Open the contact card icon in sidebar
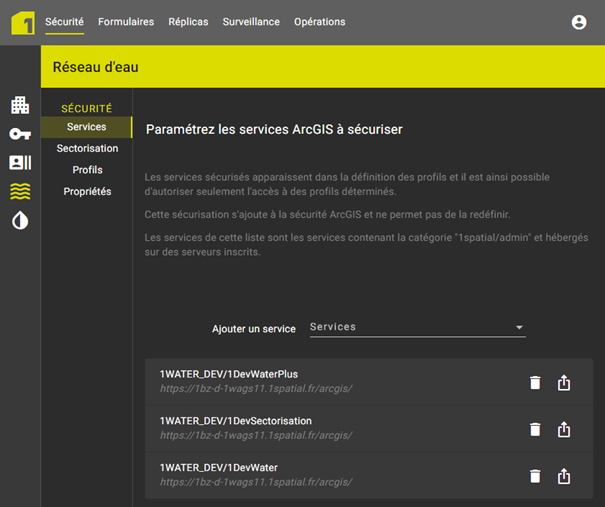The height and width of the screenshot is (507, 605). tap(20, 163)
